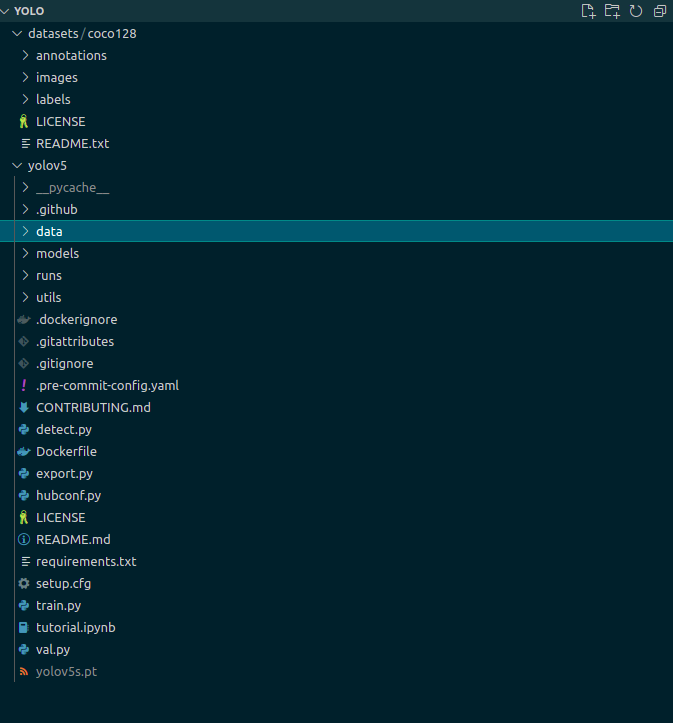Open the yolov5s.pt file name
Viewport: 673px width, 723px height.
(66, 671)
